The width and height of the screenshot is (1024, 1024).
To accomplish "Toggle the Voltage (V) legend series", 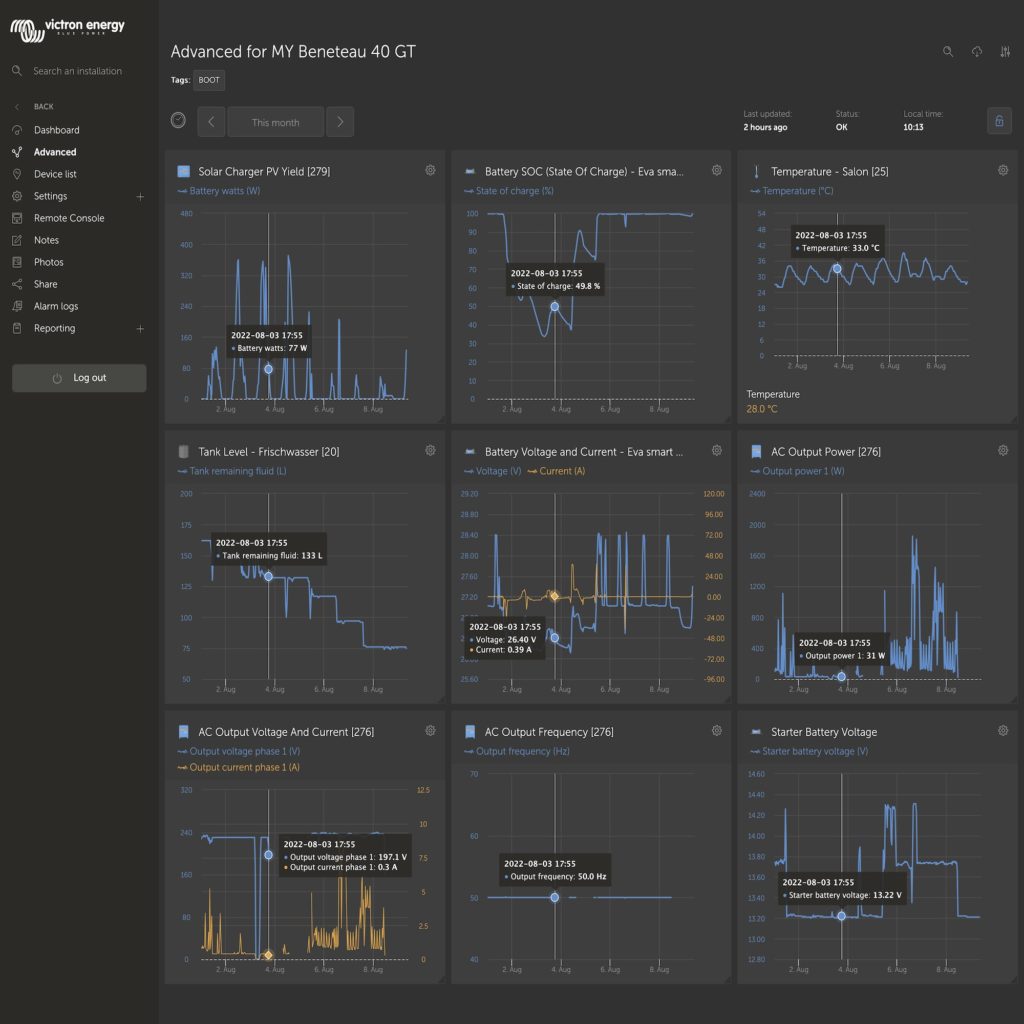I will [x=492, y=471].
